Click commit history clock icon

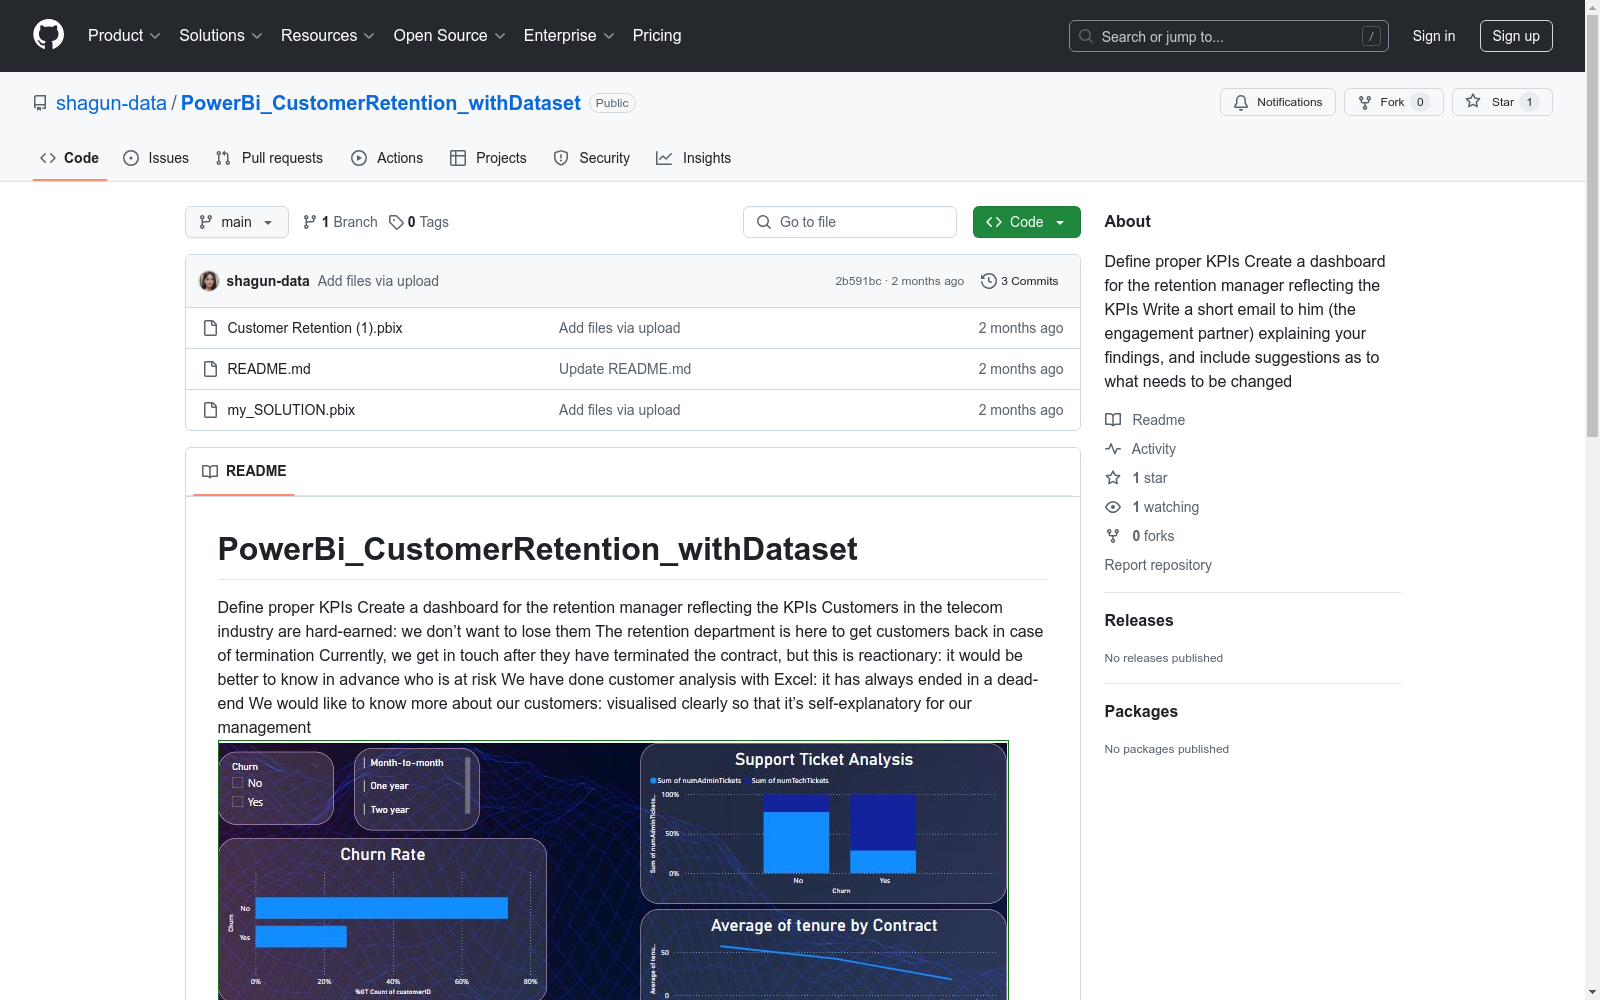(989, 281)
